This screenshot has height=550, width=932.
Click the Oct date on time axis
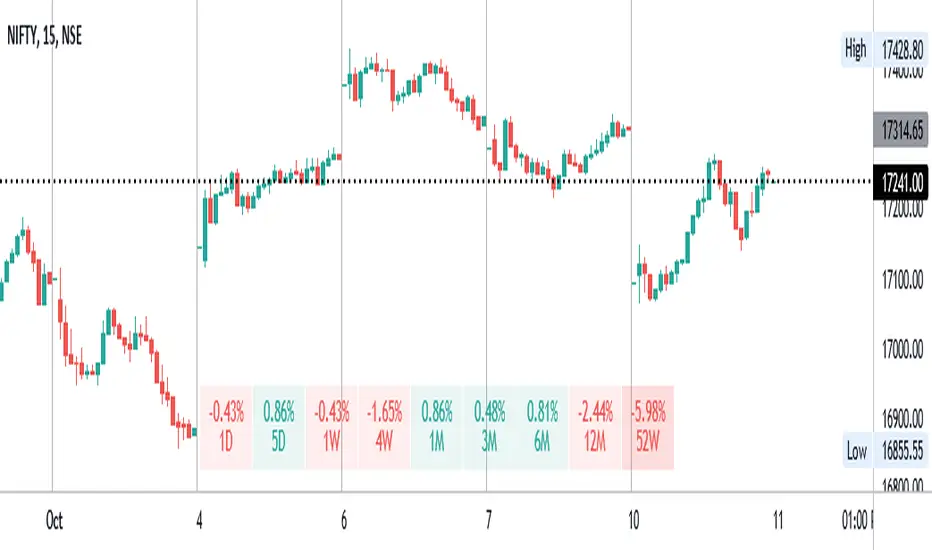(x=54, y=520)
